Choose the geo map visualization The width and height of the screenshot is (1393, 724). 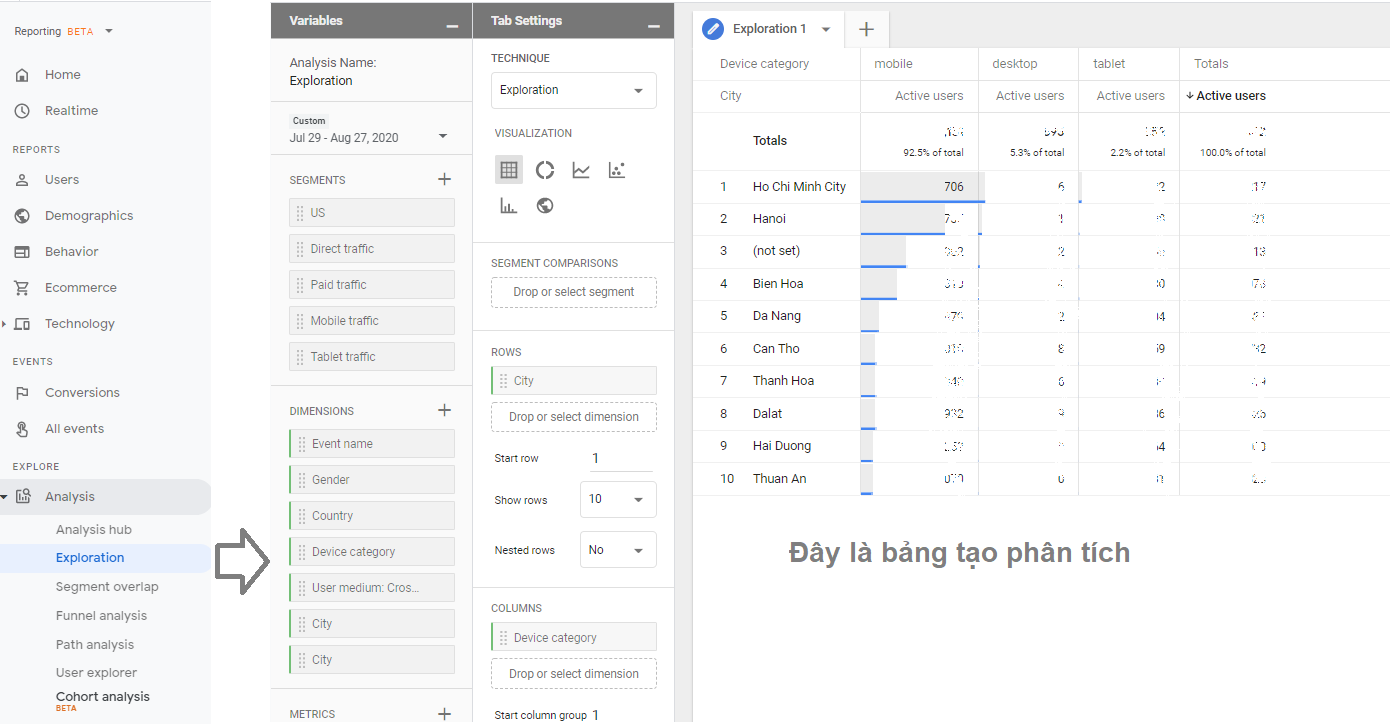coord(545,206)
